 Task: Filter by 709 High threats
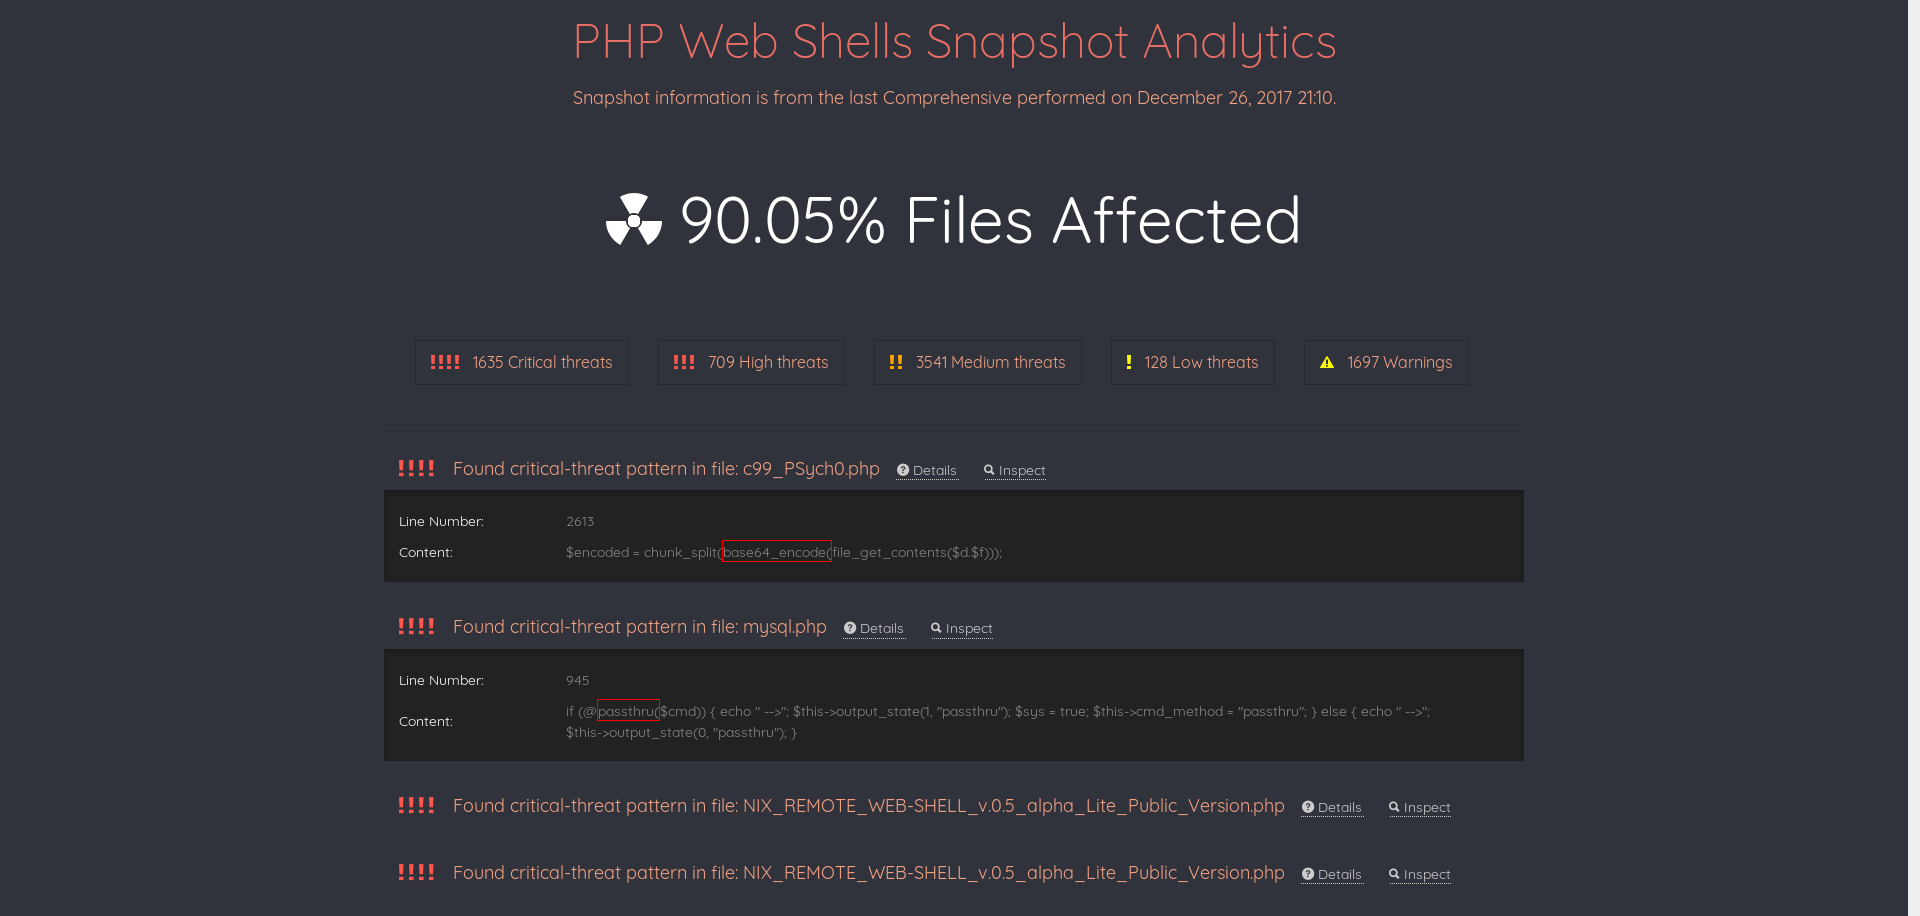751,362
